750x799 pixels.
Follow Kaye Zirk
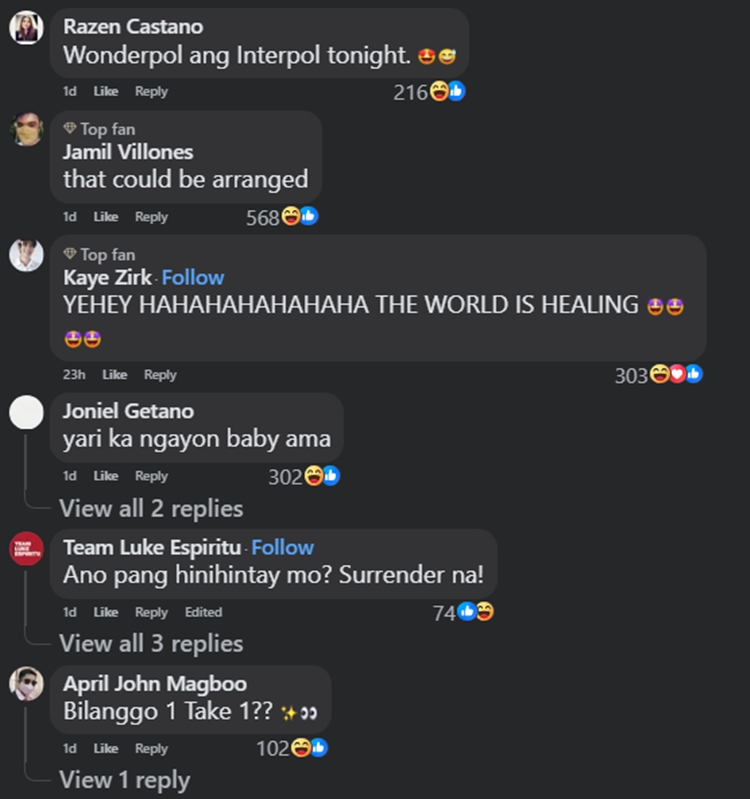pyautogui.click(x=193, y=278)
